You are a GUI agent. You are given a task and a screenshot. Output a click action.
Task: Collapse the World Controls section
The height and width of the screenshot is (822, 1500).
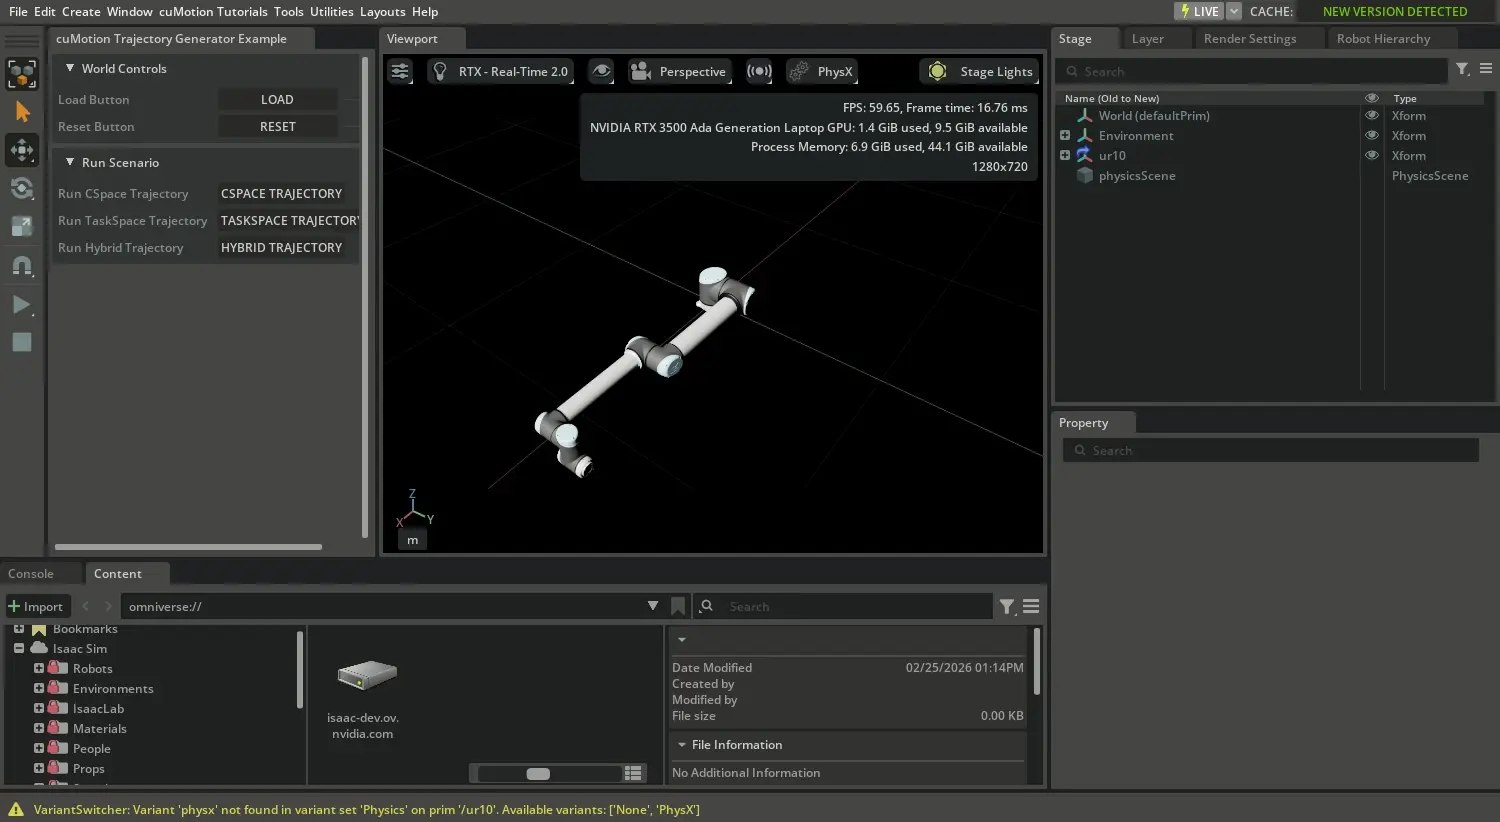point(70,68)
